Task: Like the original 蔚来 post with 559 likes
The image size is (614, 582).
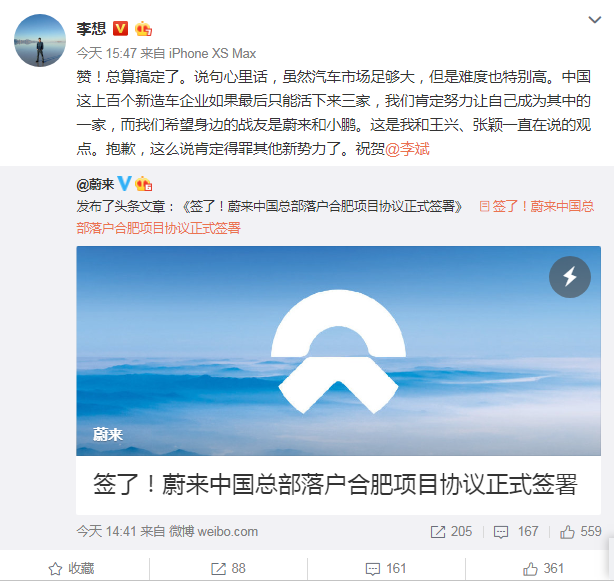Action: click(580, 532)
